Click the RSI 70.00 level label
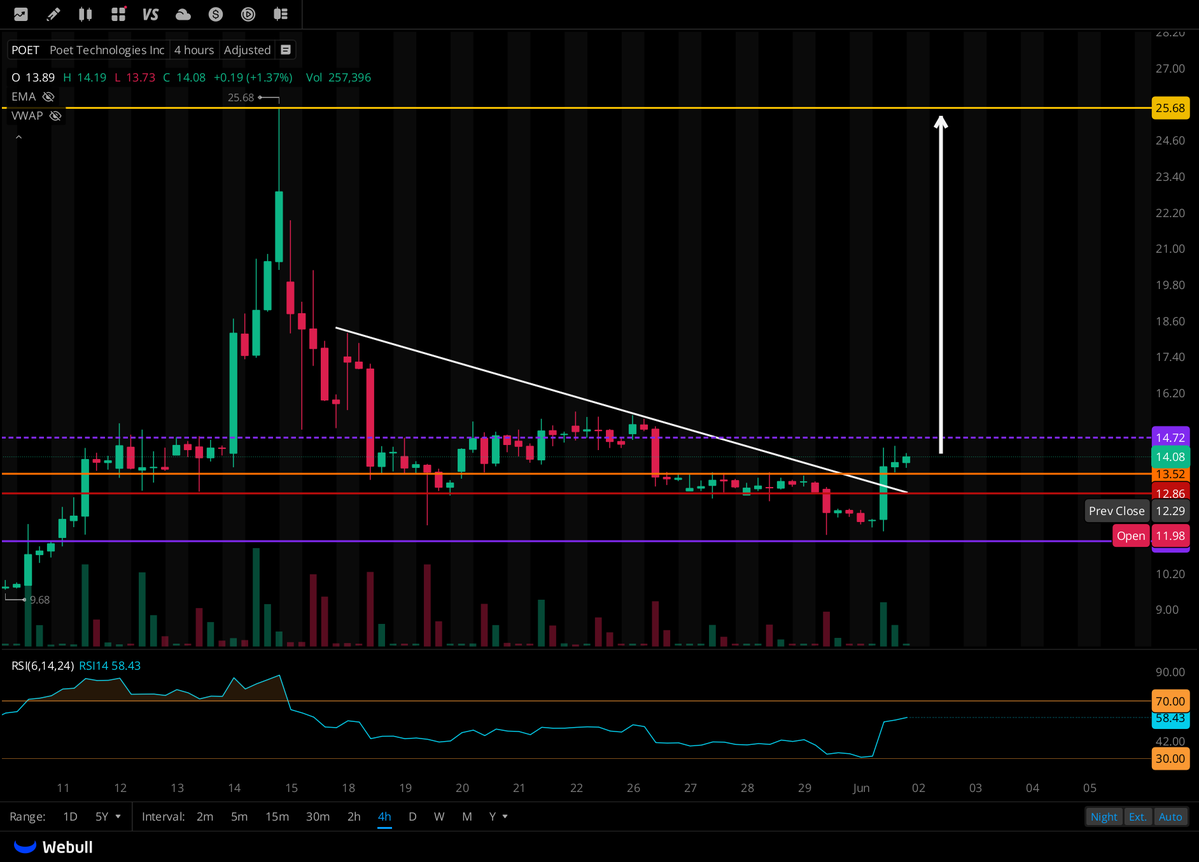1199x862 pixels. [1170, 701]
